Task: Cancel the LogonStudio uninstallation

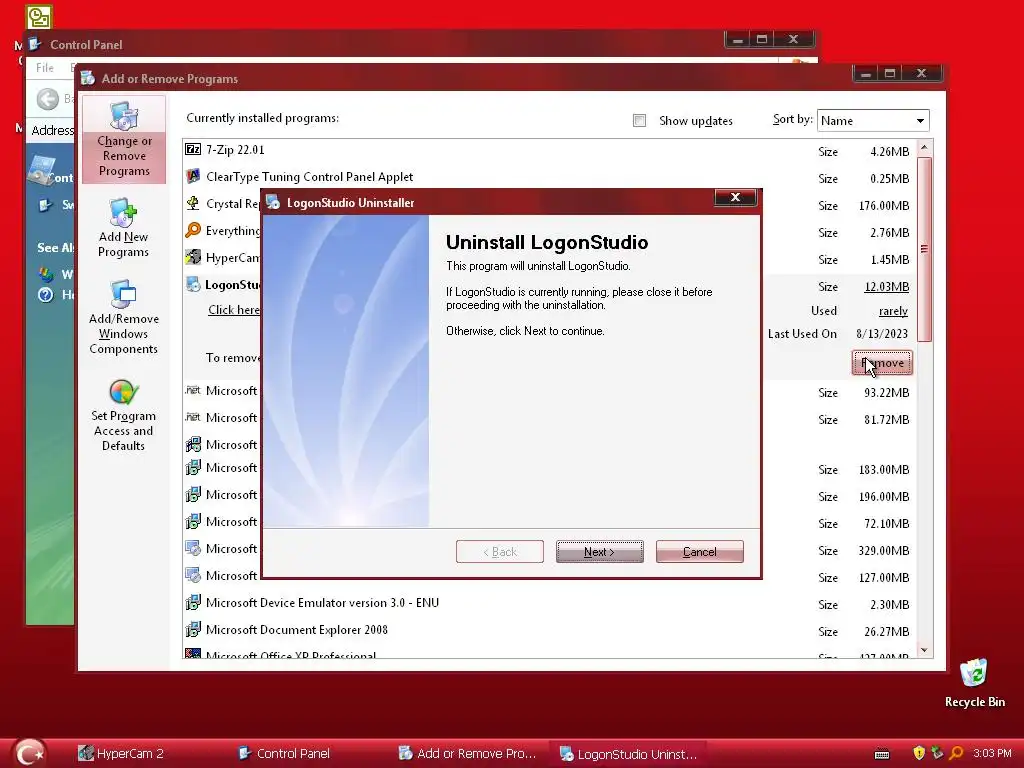Action: [x=699, y=552]
